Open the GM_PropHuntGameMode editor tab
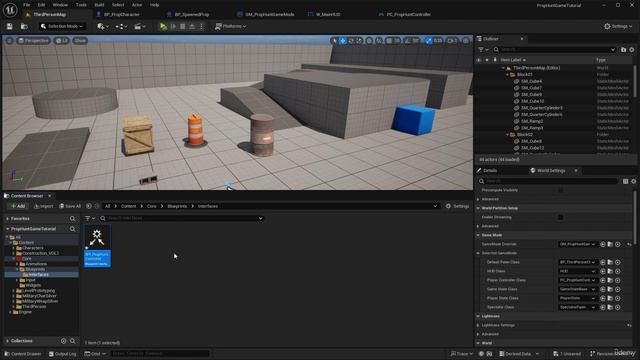Viewport: 640px width, 360px height. coord(269,14)
